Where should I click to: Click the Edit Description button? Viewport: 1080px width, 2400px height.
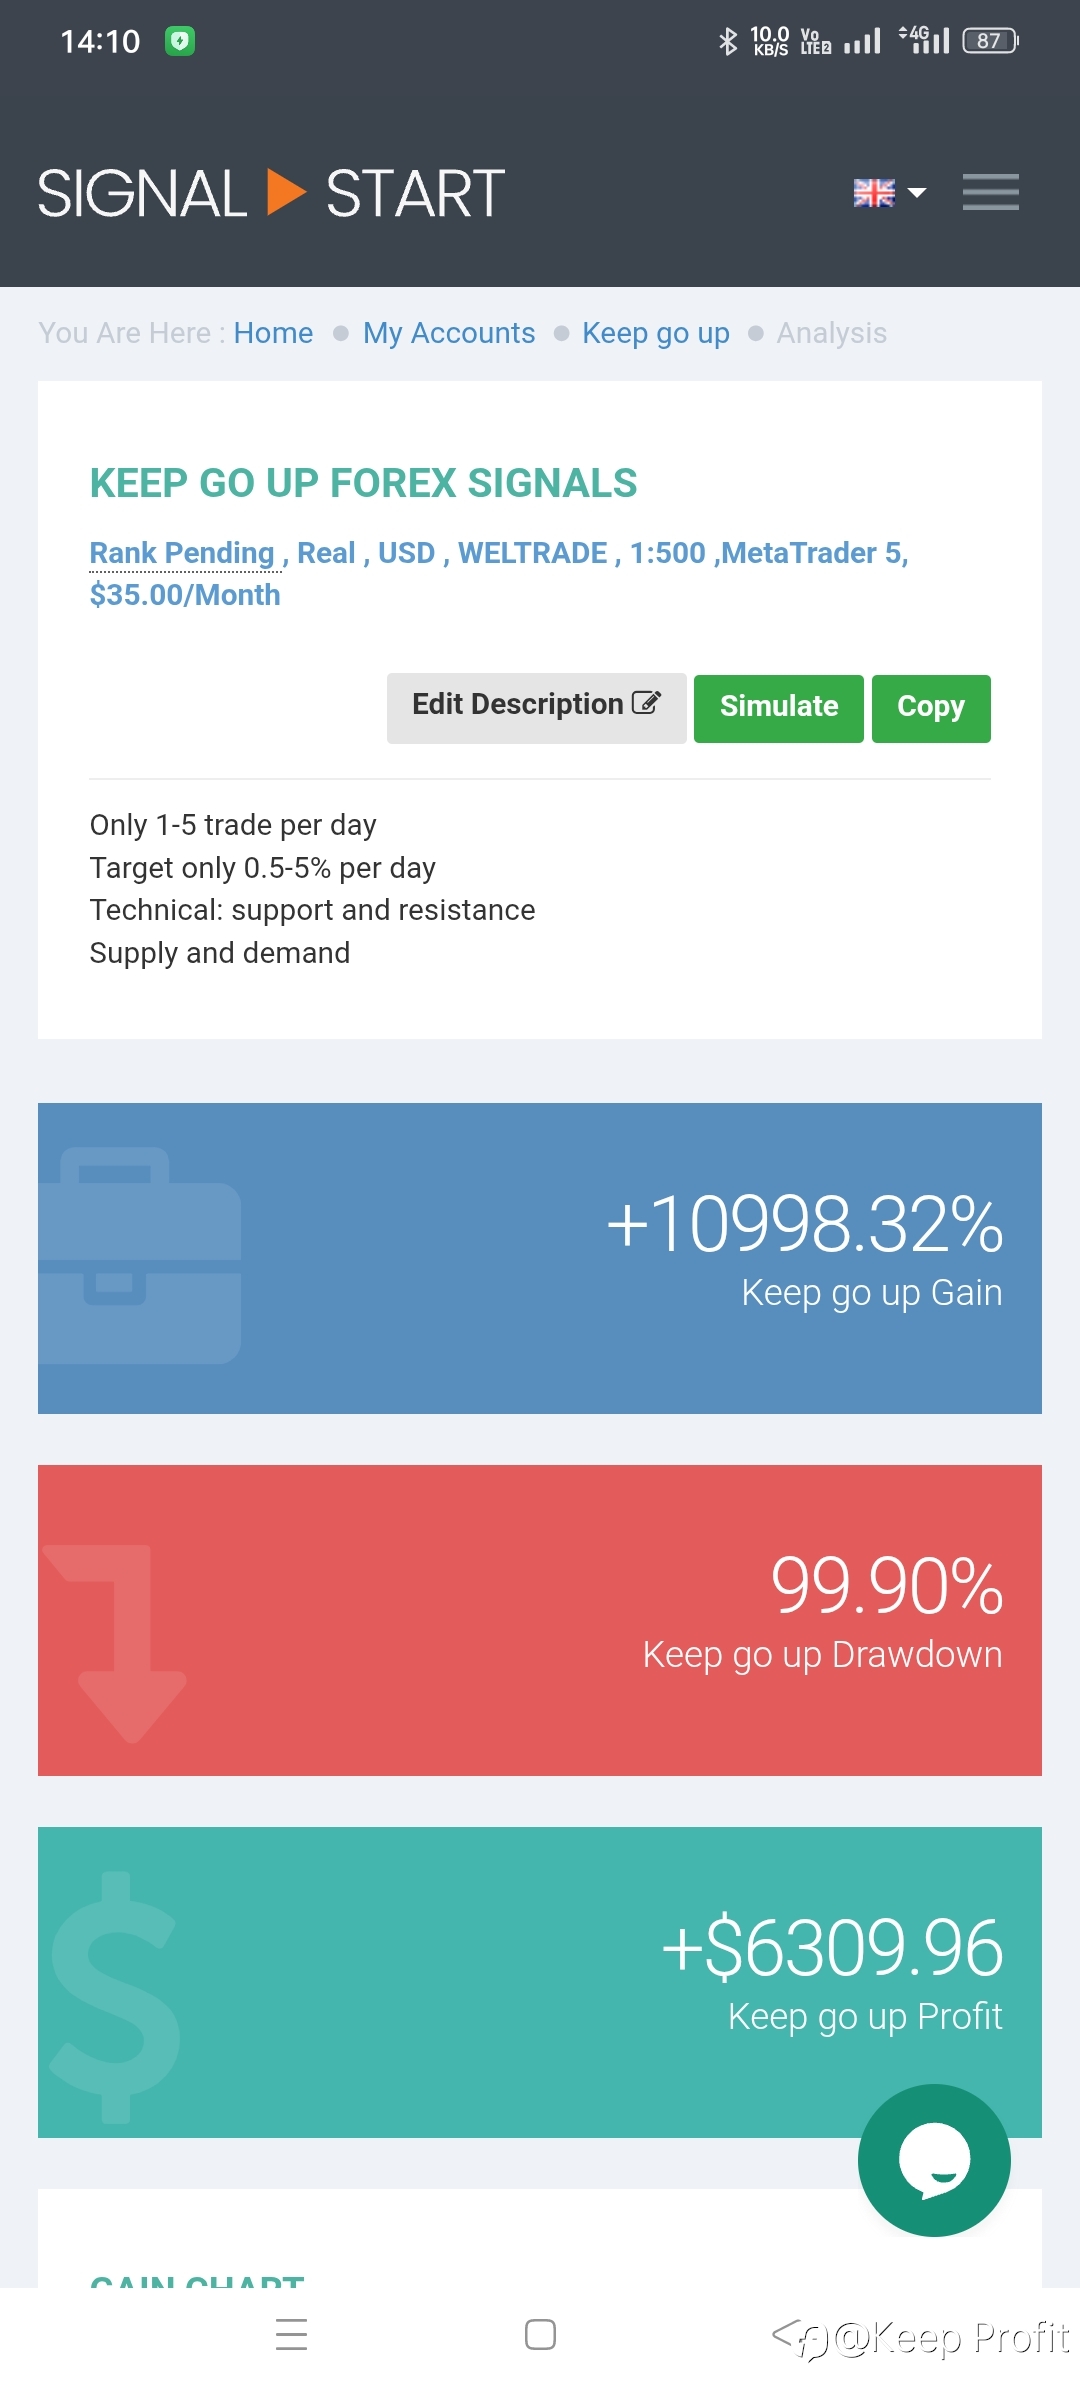pos(537,708)
